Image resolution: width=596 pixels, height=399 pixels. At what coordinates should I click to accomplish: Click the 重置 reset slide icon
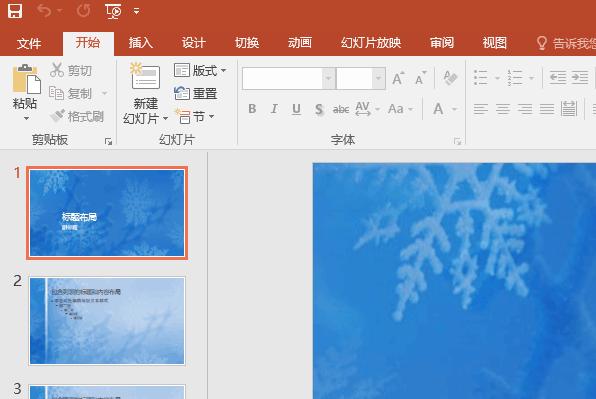point(182,93)
